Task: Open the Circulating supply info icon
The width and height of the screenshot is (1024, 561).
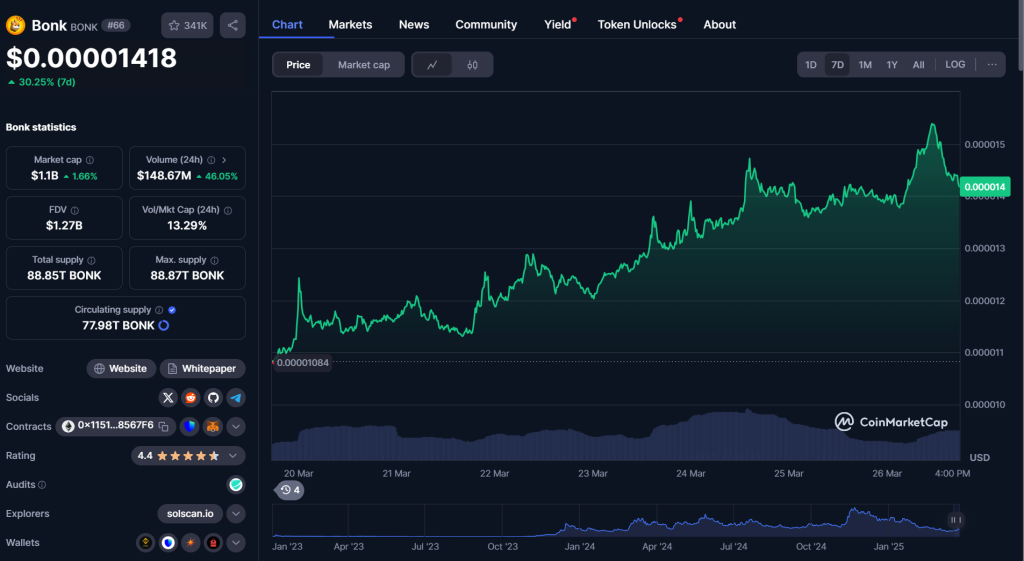Action: point(159,310)
